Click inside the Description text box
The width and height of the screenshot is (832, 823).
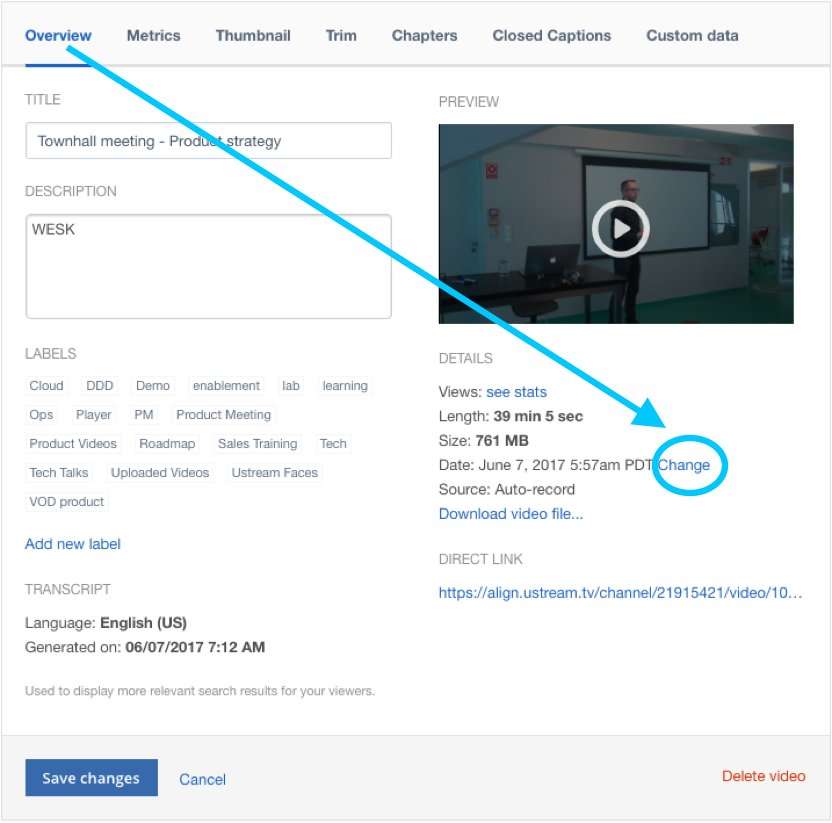(x=208, y=265)
